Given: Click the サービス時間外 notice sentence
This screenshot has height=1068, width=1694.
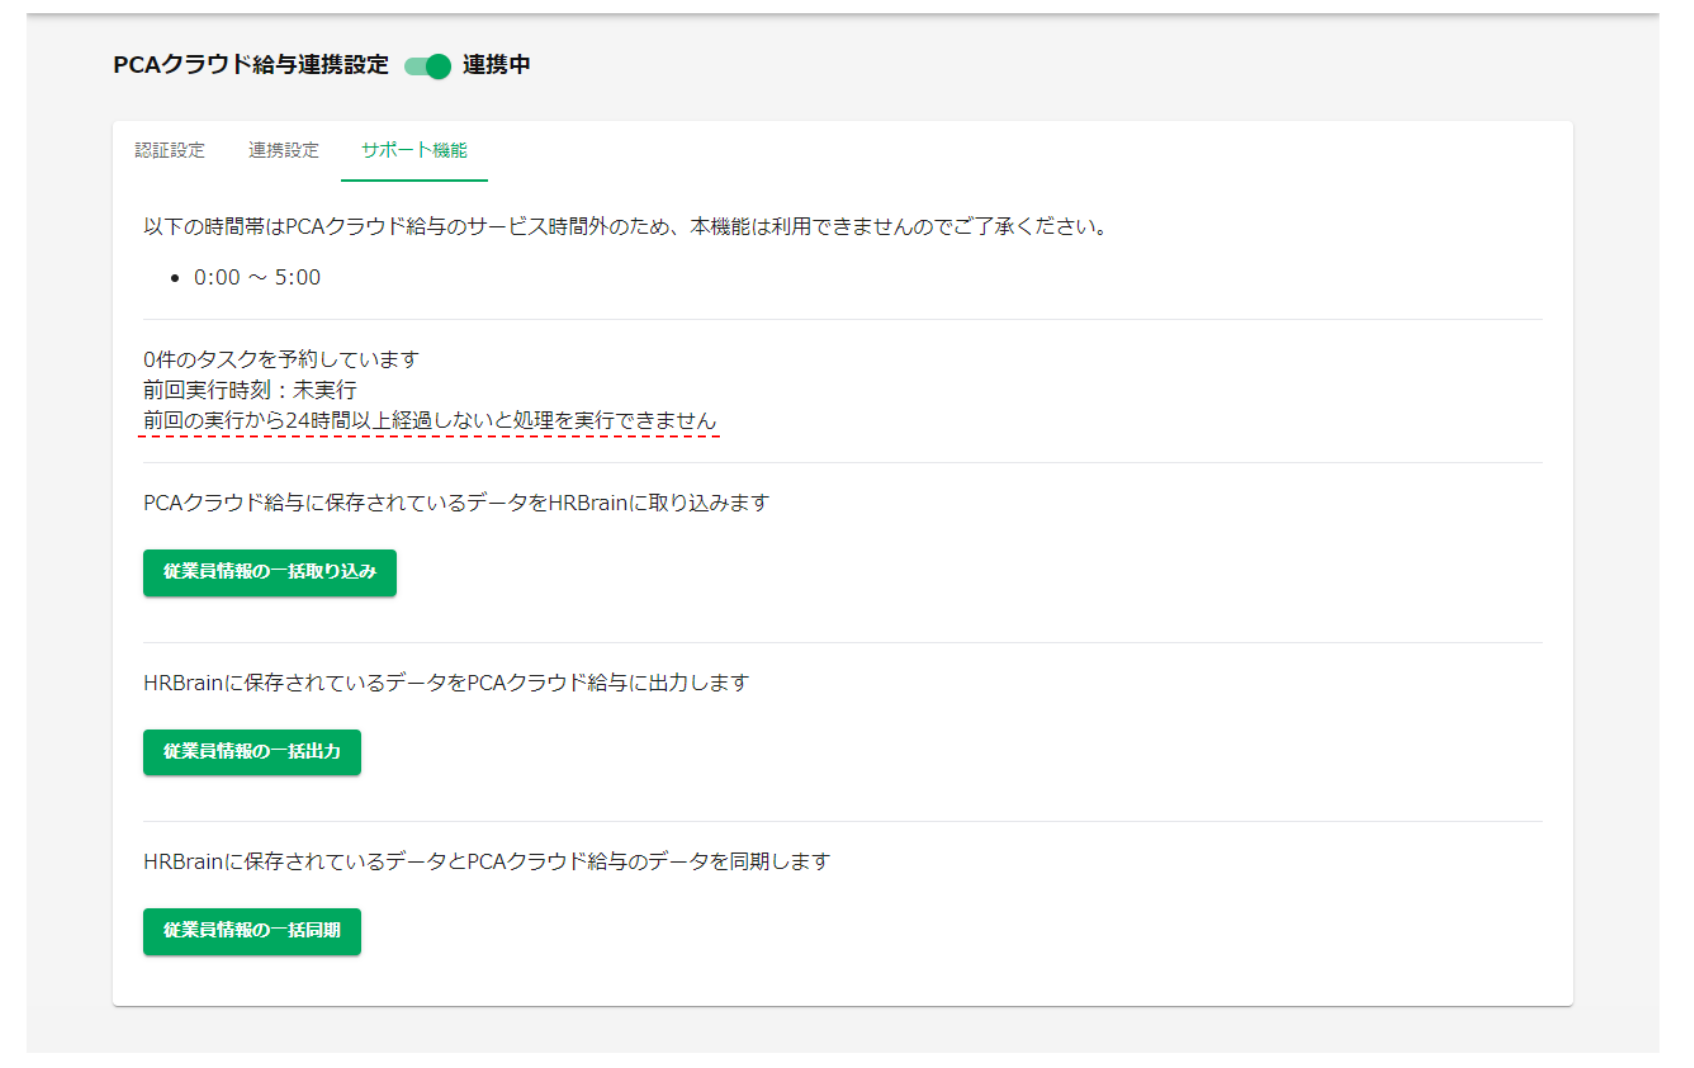Looking at the screenshot, I should coord(627,227).
